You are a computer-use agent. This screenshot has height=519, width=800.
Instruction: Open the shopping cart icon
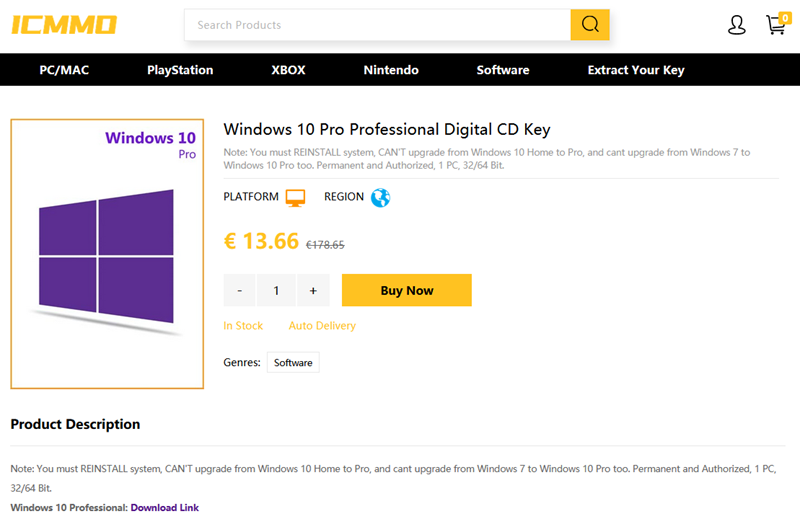click(776, 25)
